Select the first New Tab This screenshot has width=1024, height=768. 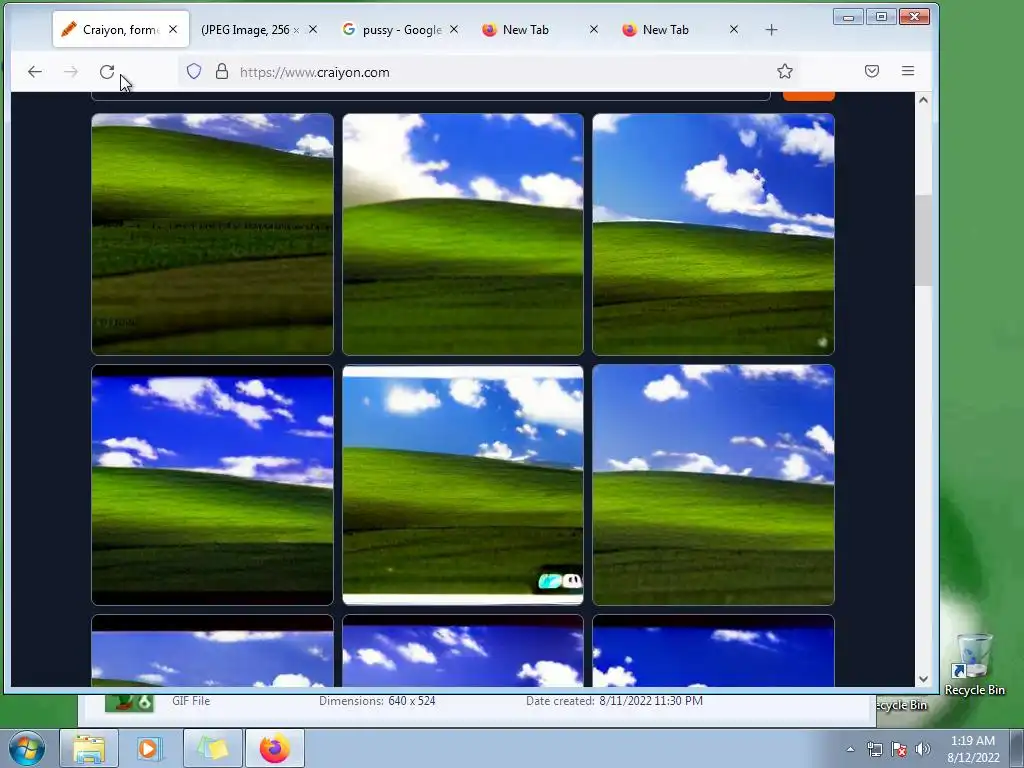click(x=525, y=29)
